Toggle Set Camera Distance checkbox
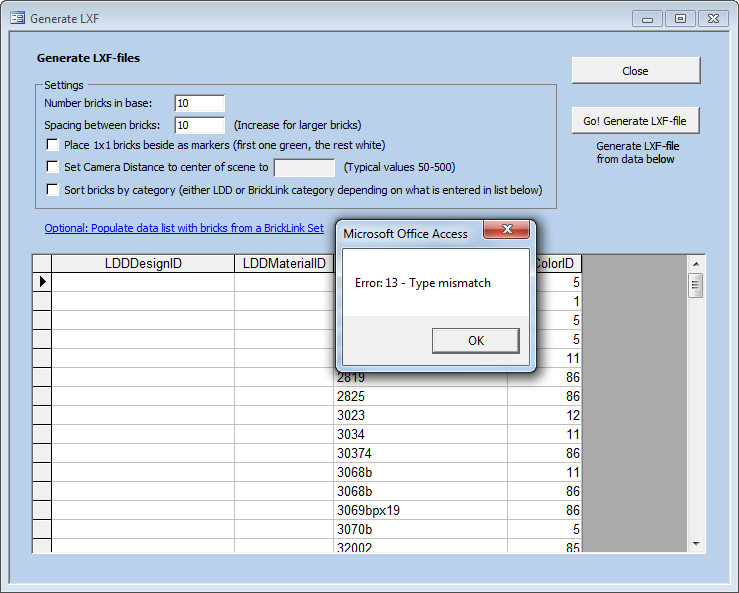Image resolution: width=739 pixels, height=593 pixels. 54,167
